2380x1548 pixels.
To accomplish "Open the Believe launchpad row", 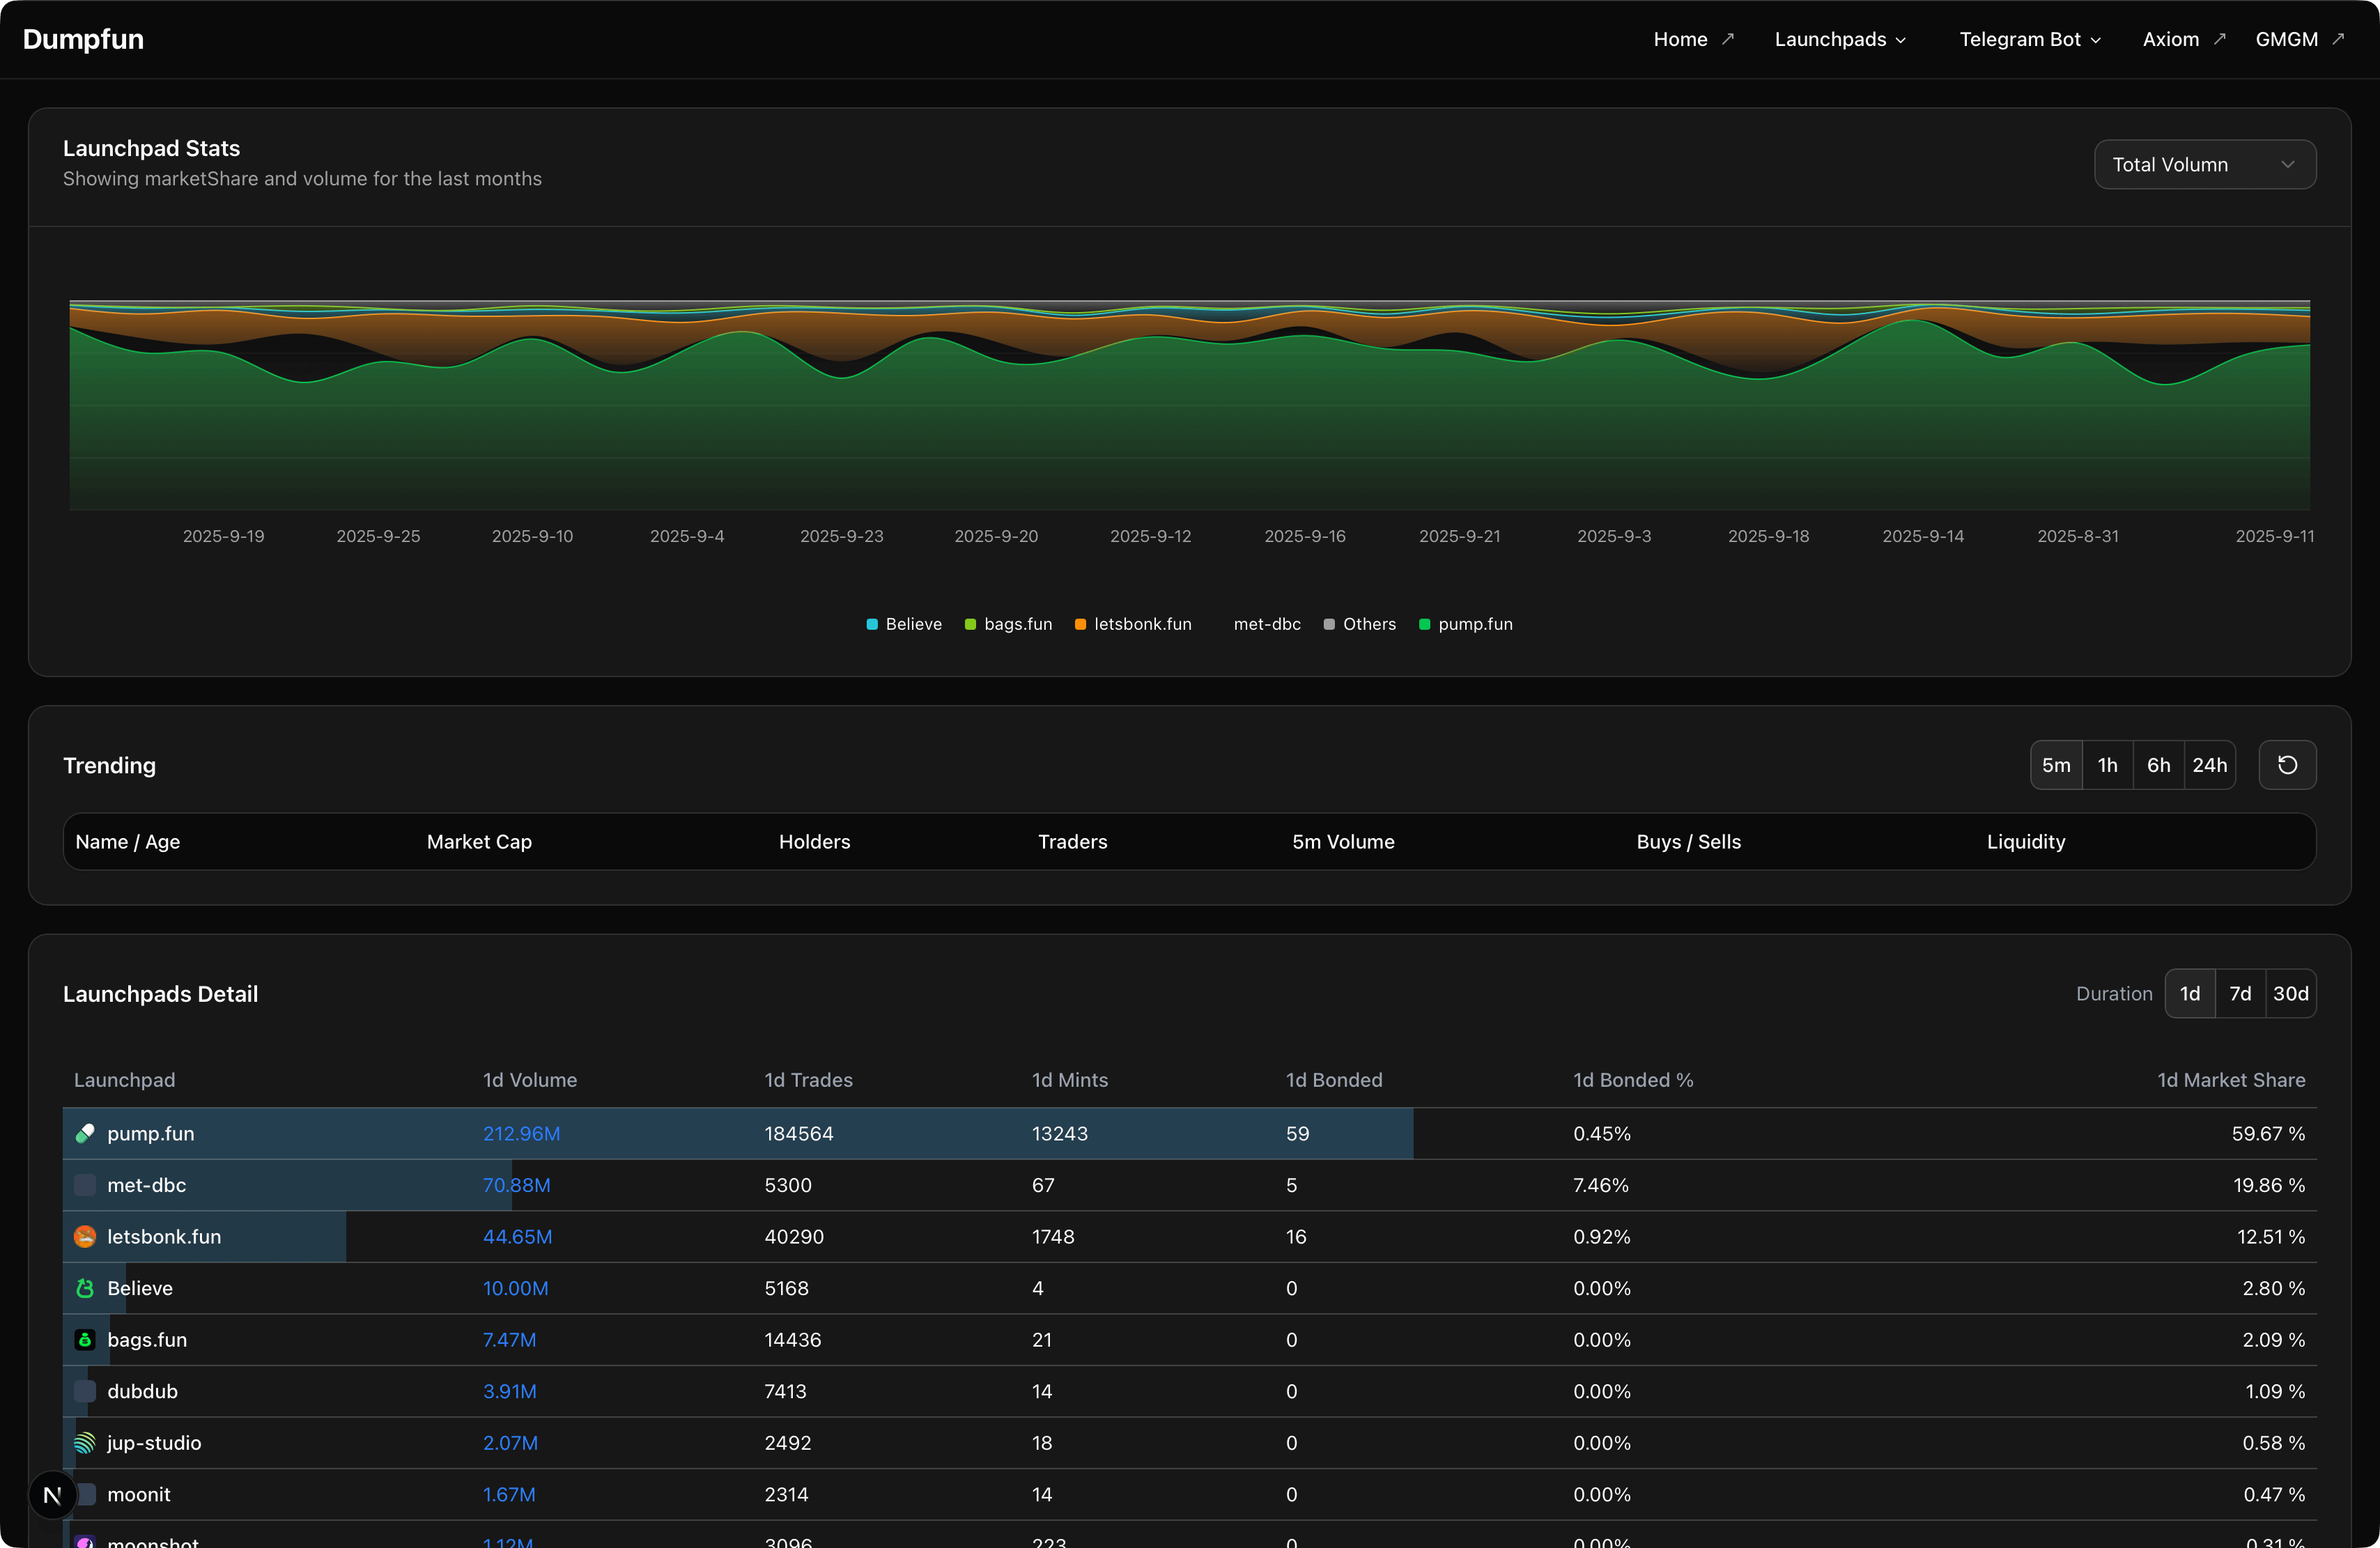I will [1189, 1288].
